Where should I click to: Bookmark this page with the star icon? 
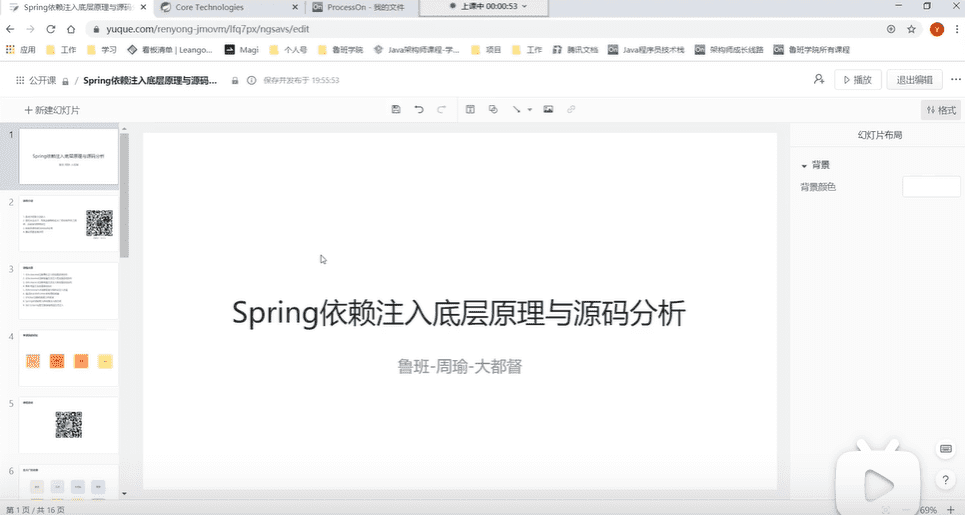911,29
